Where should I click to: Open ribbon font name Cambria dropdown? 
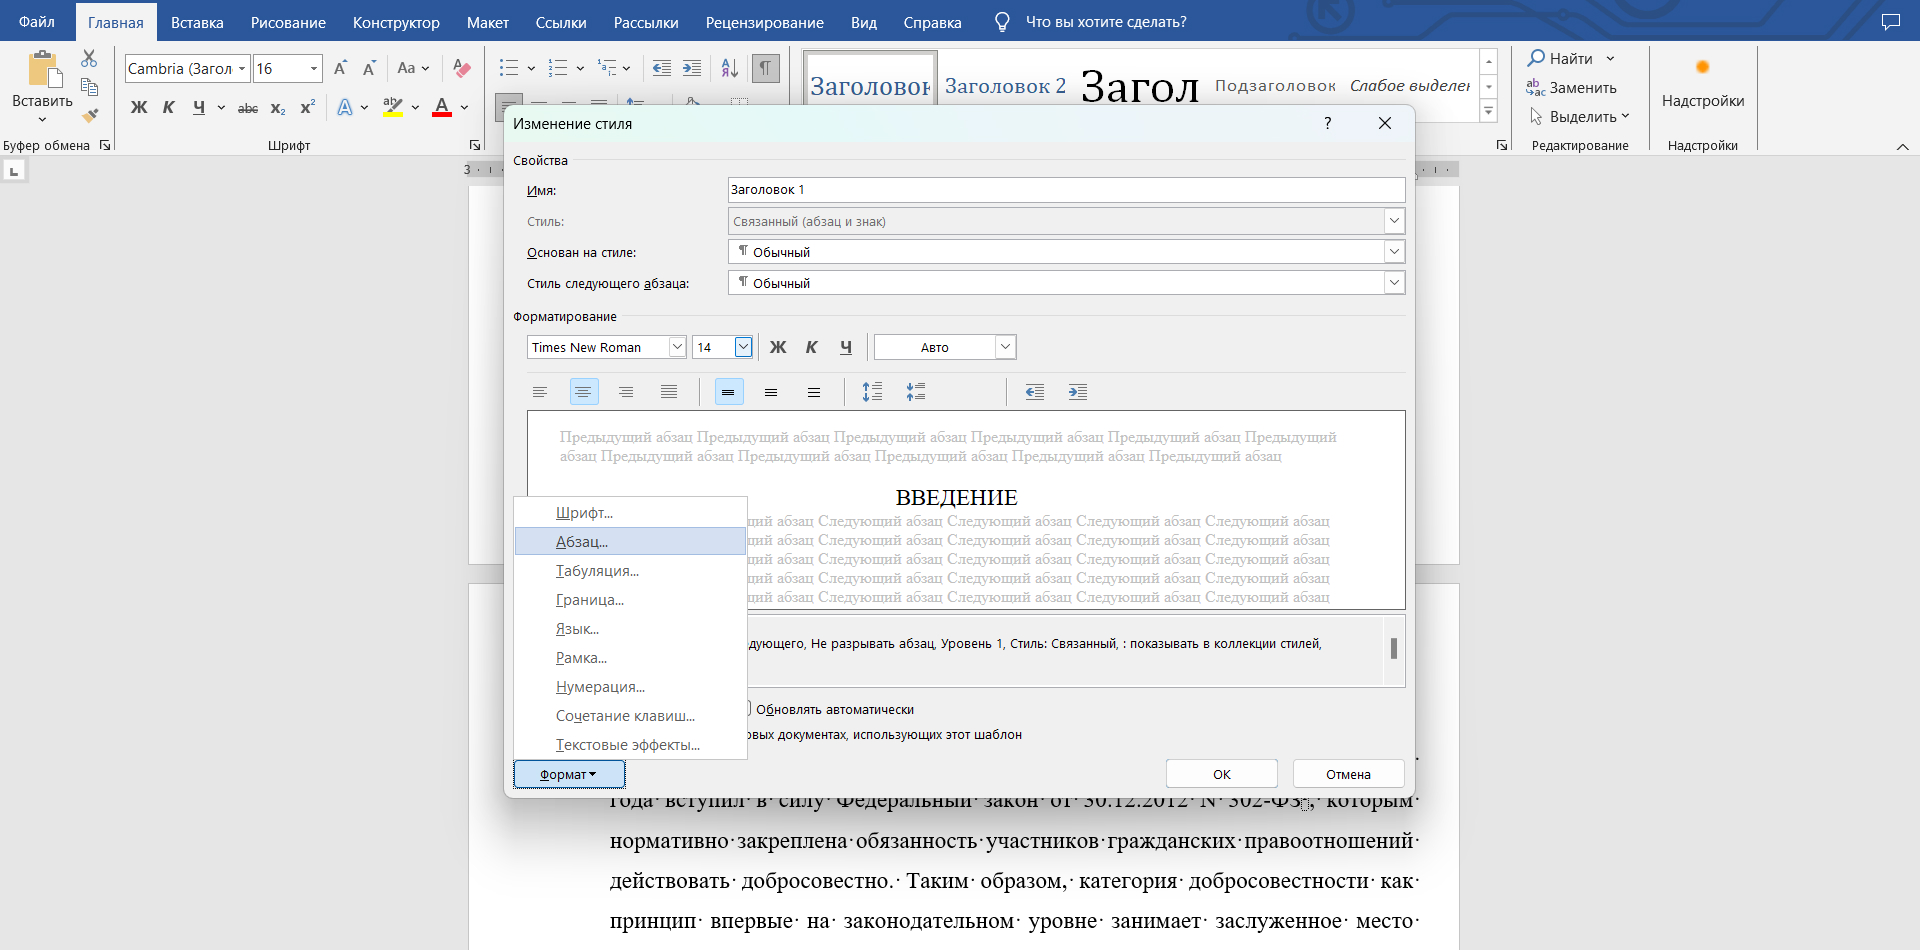click(x=242, y=68)
